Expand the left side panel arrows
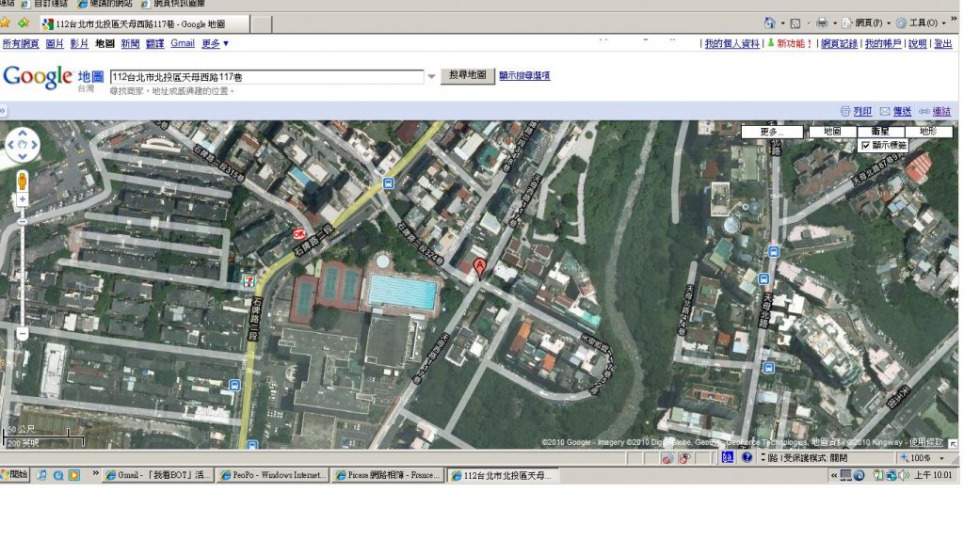The height and width of the screenshot is (540, 964). (x=4, y=111)
